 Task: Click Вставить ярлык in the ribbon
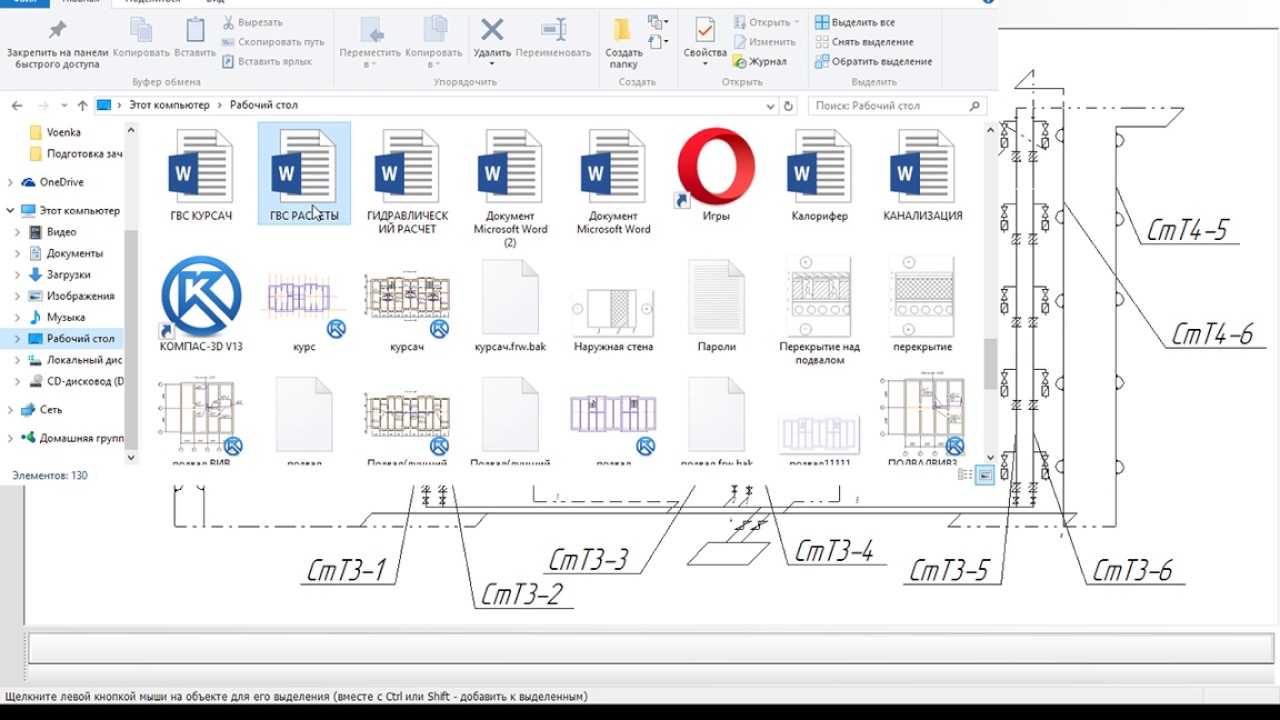point(267,62)
